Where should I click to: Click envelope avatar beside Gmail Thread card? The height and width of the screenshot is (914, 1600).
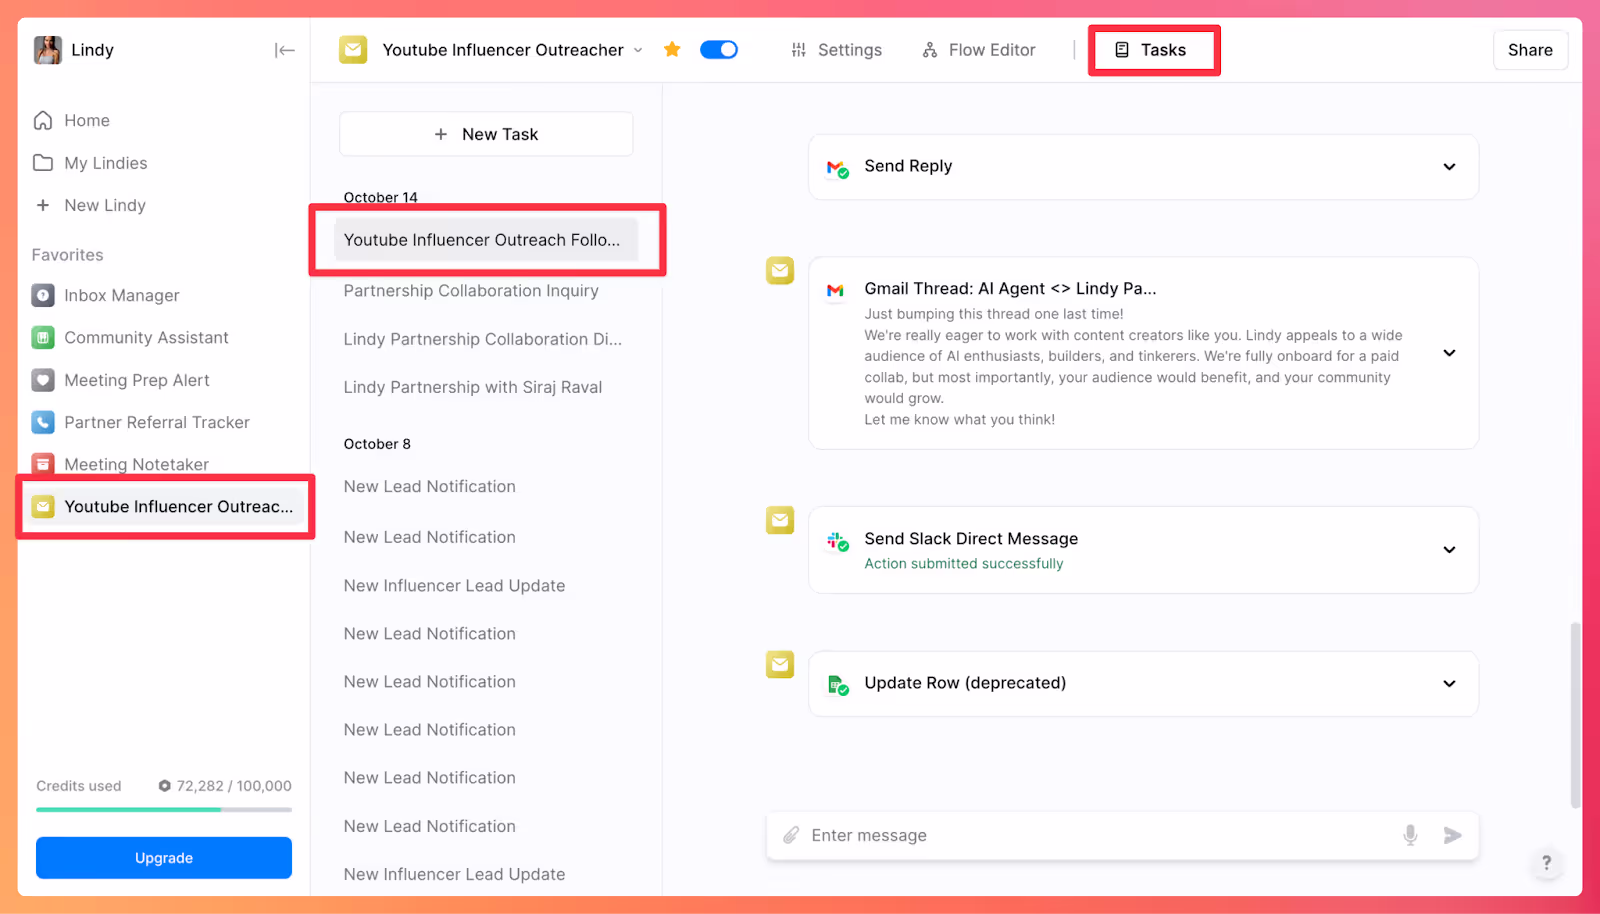point(780,270)
